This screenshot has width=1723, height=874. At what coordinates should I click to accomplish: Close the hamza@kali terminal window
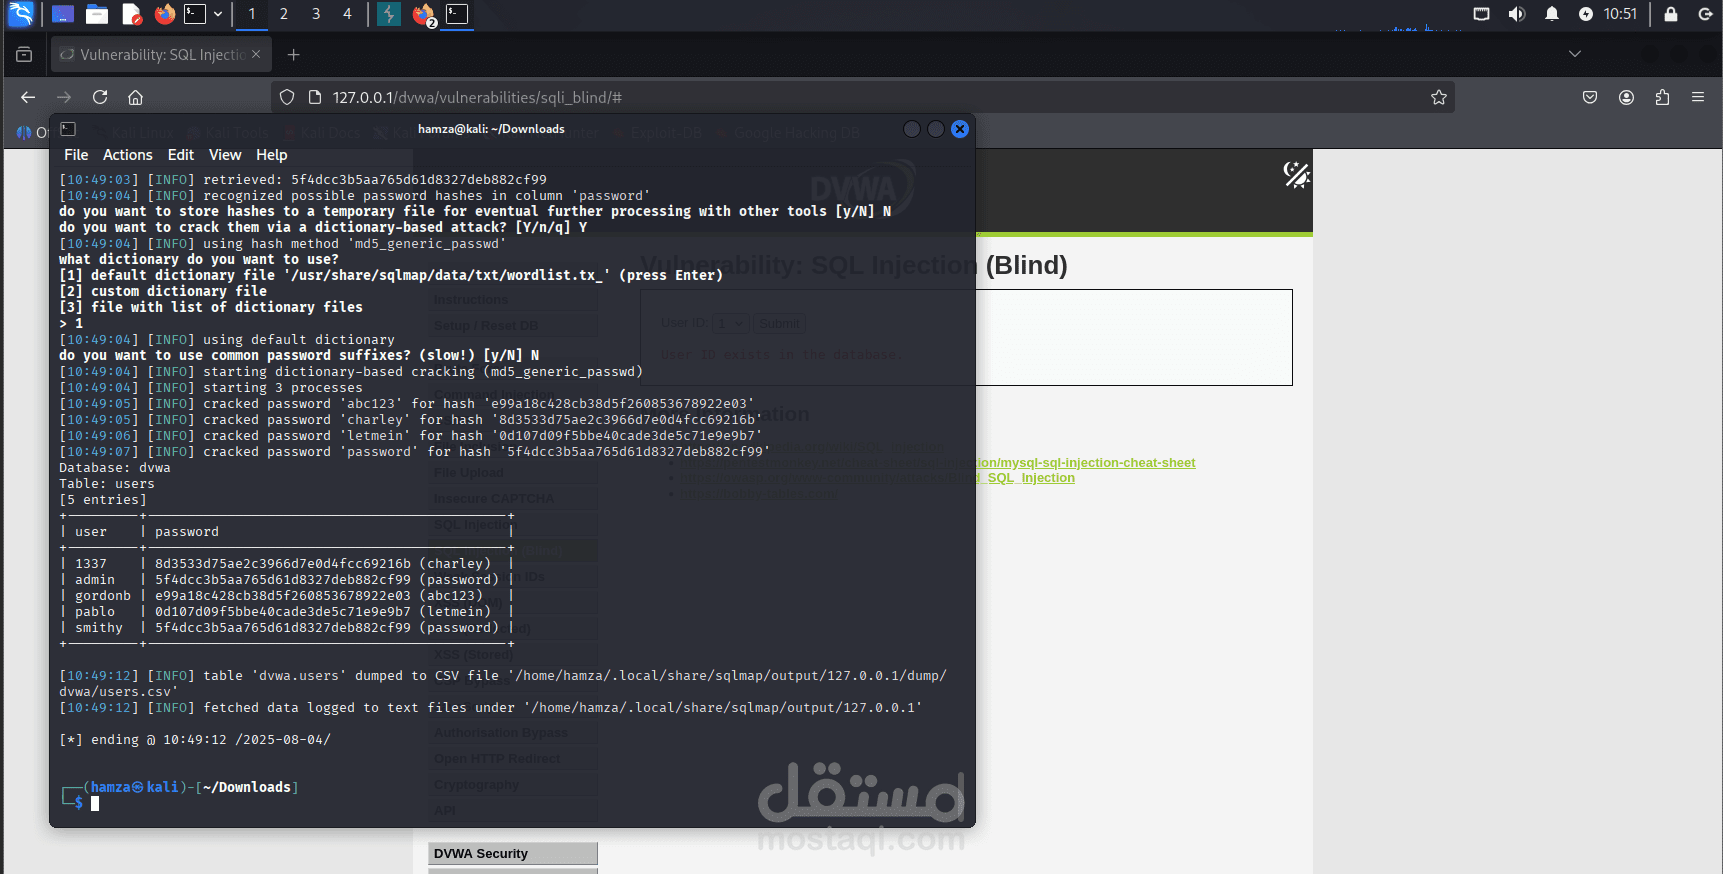(960, 129)
